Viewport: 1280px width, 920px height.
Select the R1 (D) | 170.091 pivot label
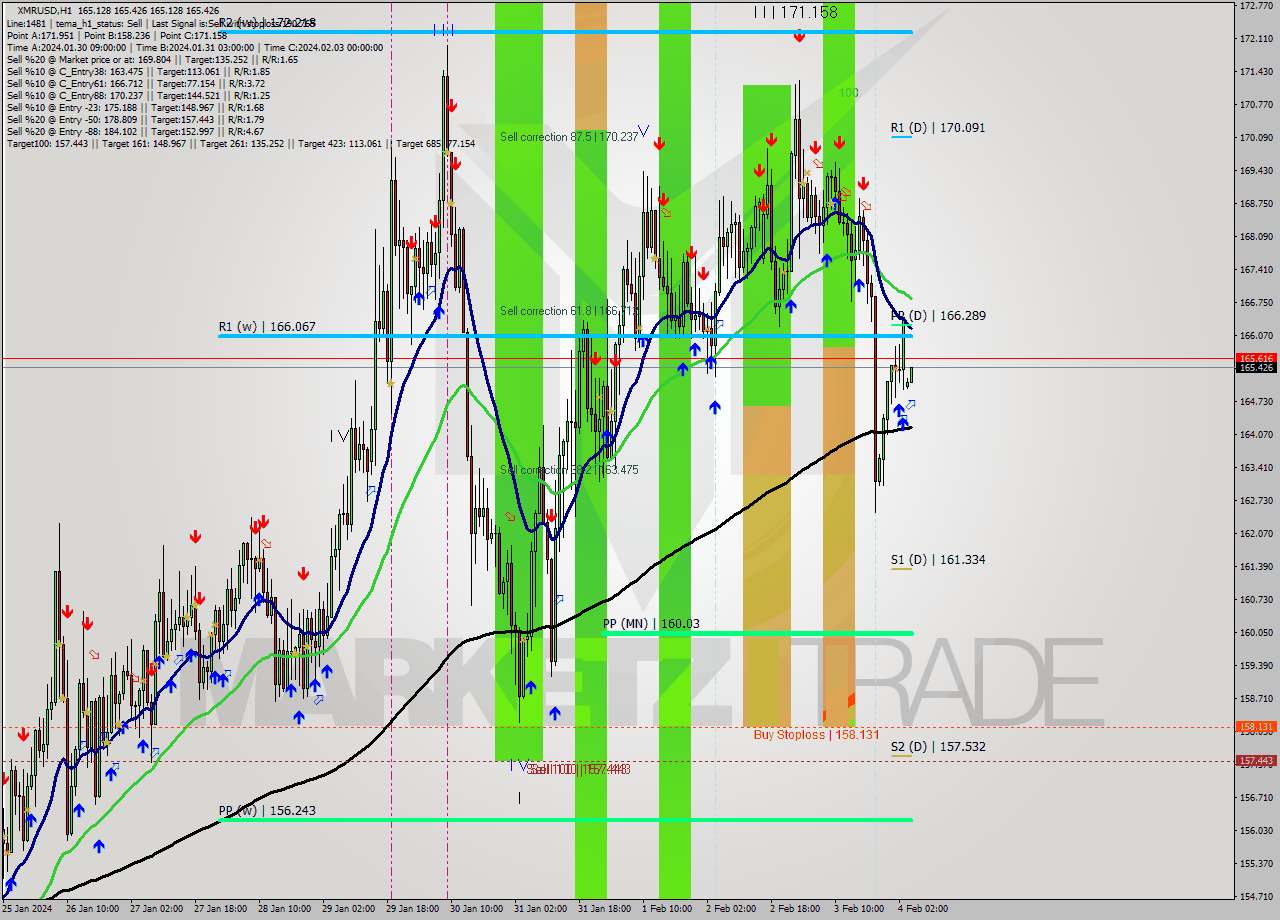[x=938, y=128]
